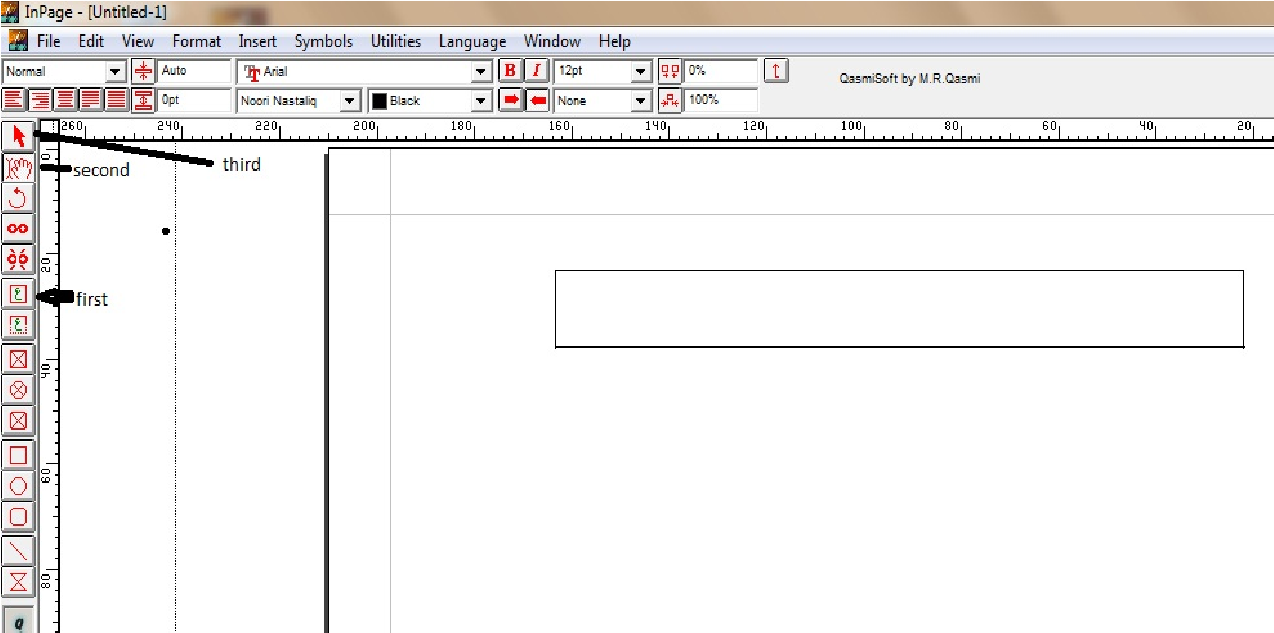Click the red up-arrow toolbar button

[776, 71]
